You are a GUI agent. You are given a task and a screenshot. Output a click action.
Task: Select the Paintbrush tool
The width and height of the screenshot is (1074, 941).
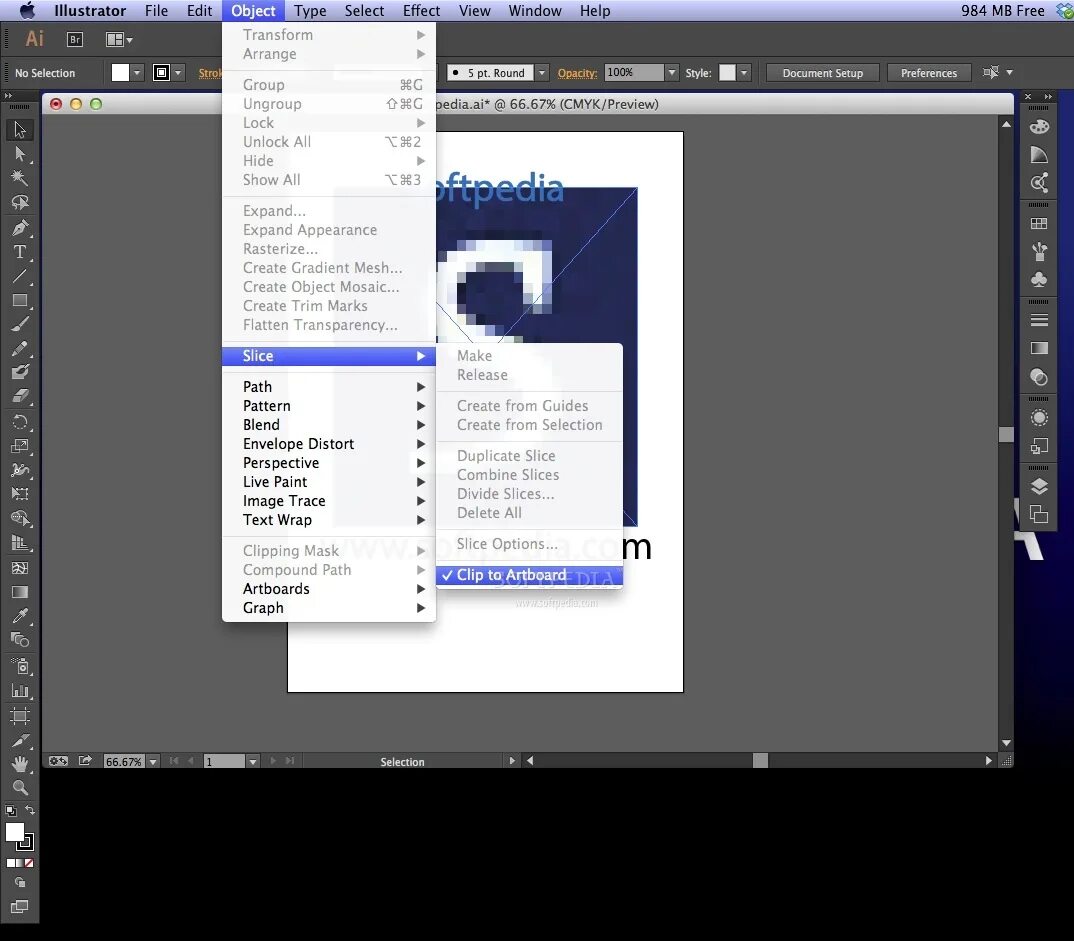point(20,324)
